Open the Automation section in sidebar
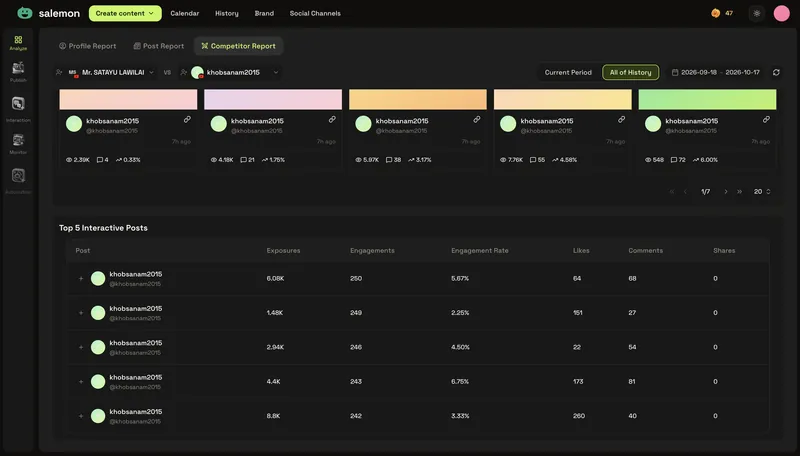Screen dimensions: 800x456 tap(18, 181)
